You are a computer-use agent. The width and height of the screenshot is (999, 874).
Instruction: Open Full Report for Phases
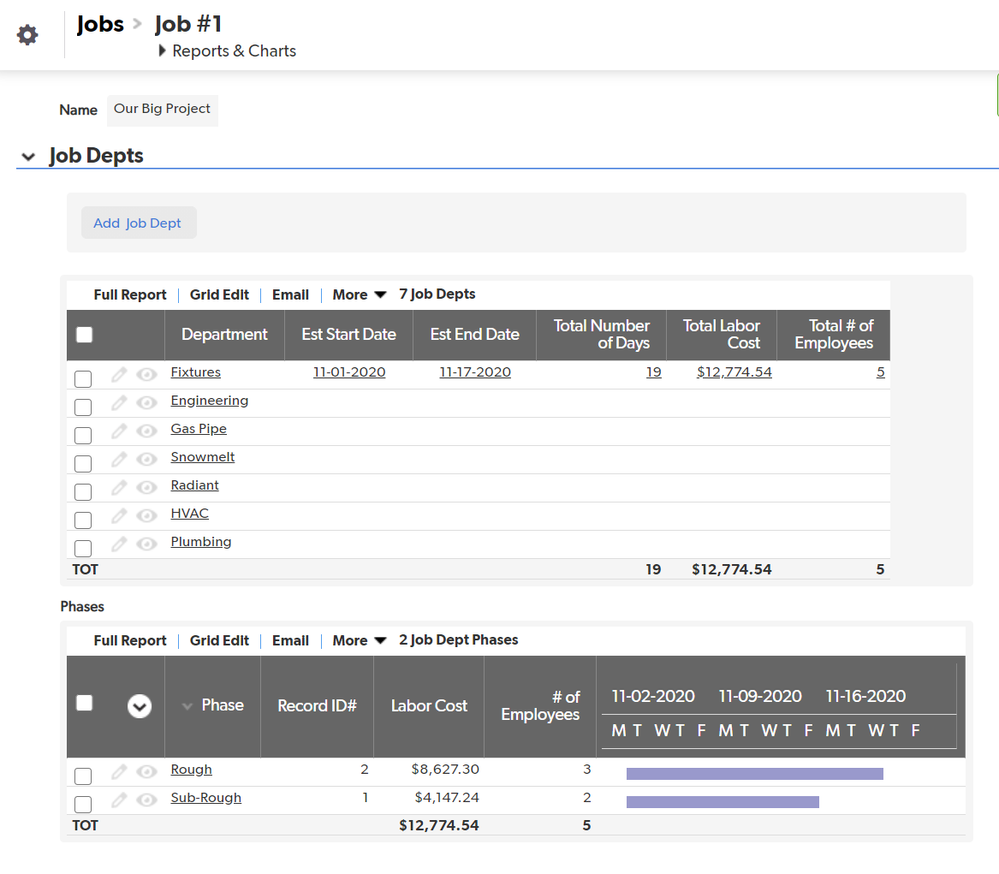[130, 641]
